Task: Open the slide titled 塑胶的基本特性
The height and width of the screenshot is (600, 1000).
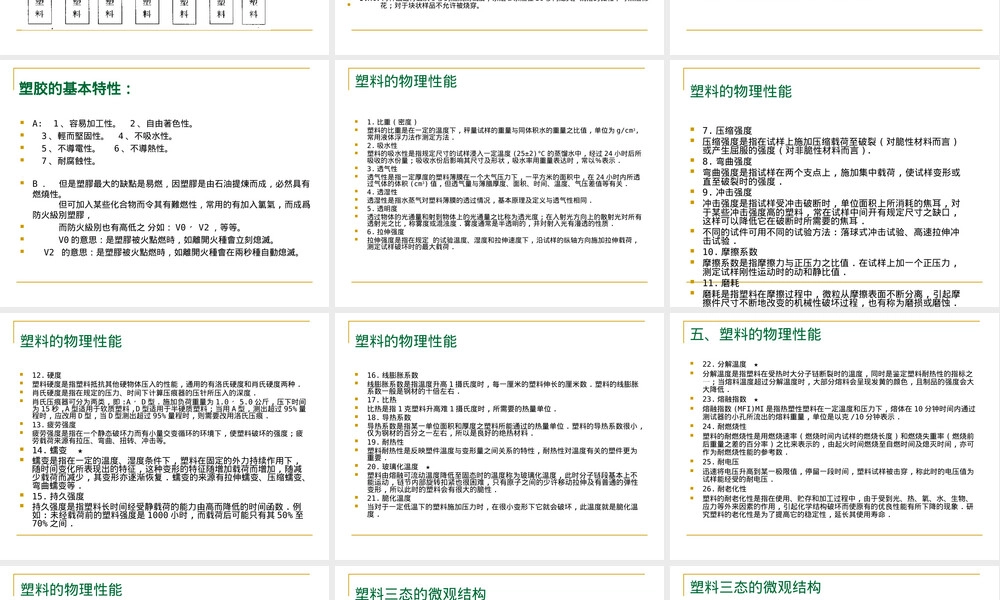Action: 165,183
